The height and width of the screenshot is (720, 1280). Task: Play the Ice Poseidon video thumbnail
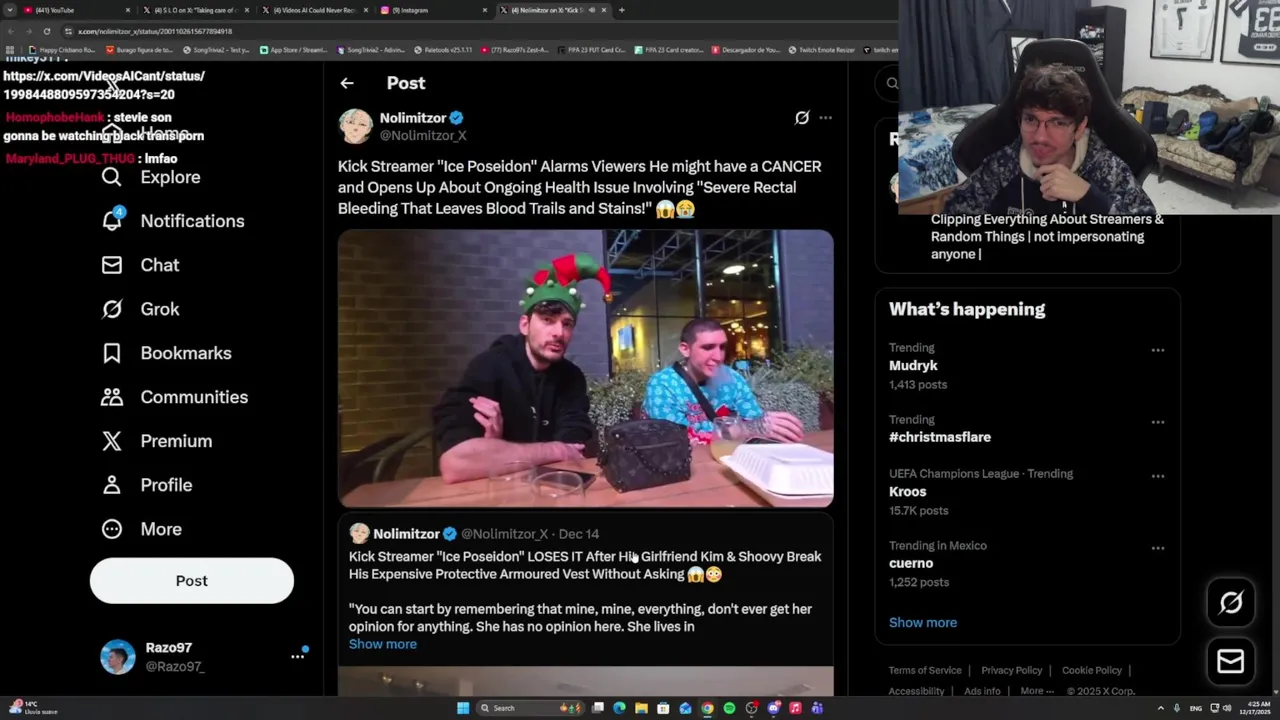[x=585, y=369]
